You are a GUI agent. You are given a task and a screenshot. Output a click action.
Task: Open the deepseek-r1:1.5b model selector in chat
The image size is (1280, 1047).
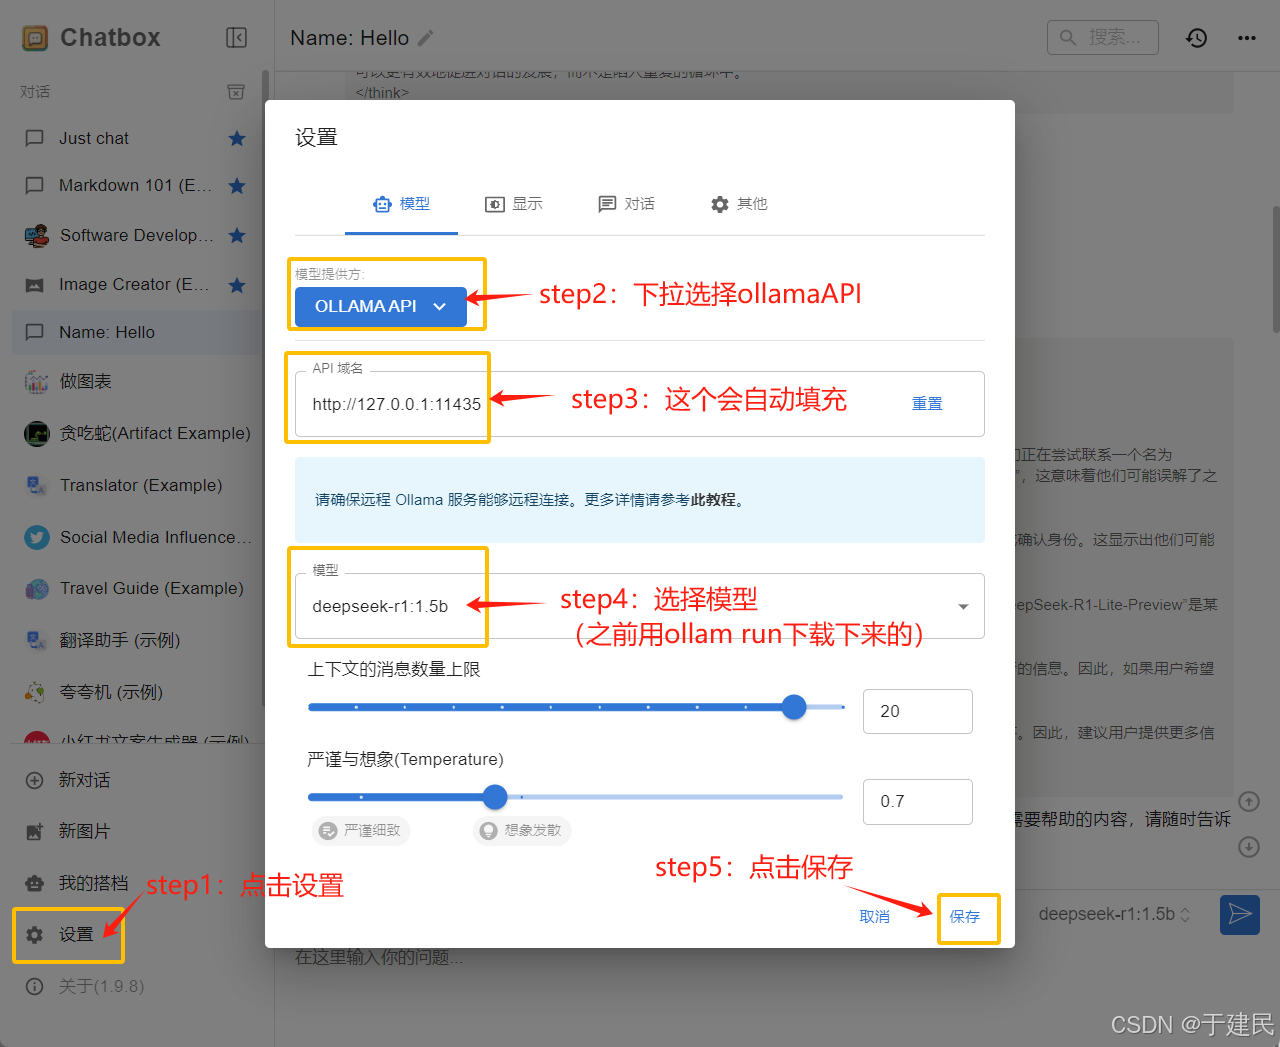click(x=1114, y=914)
